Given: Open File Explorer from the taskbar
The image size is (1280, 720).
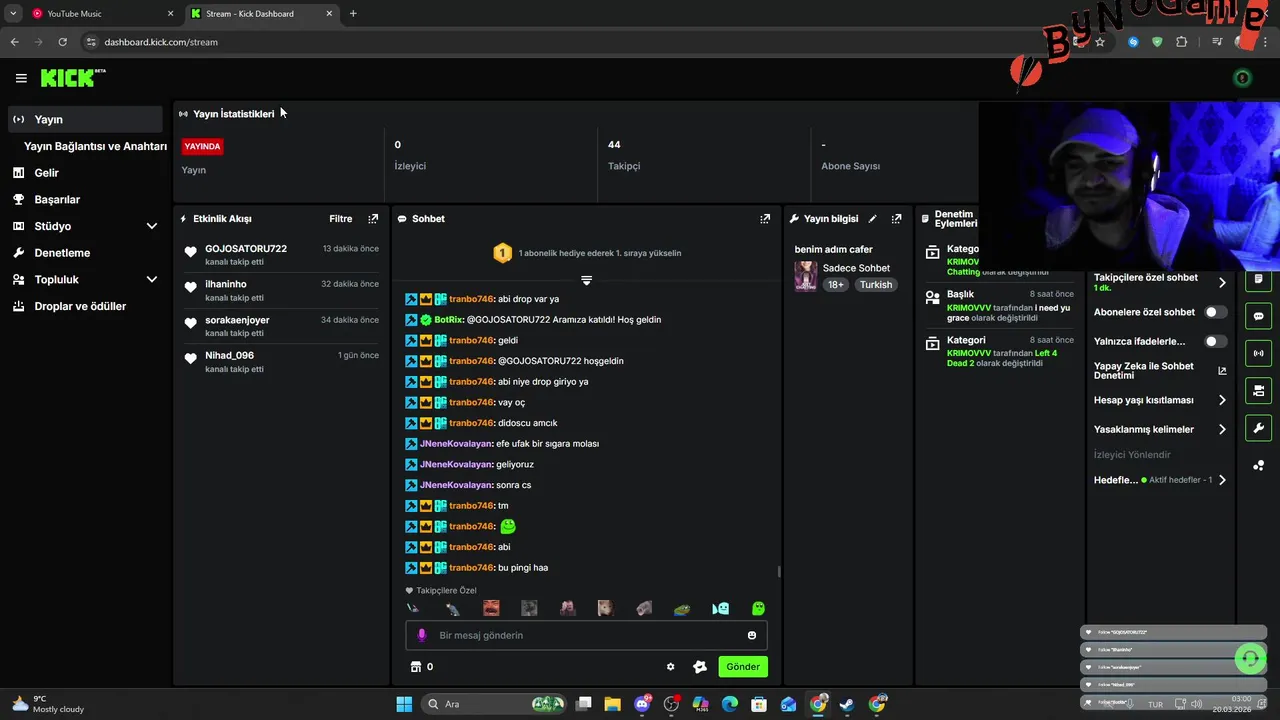Looking at the screenshot, I should coord(612,704).
